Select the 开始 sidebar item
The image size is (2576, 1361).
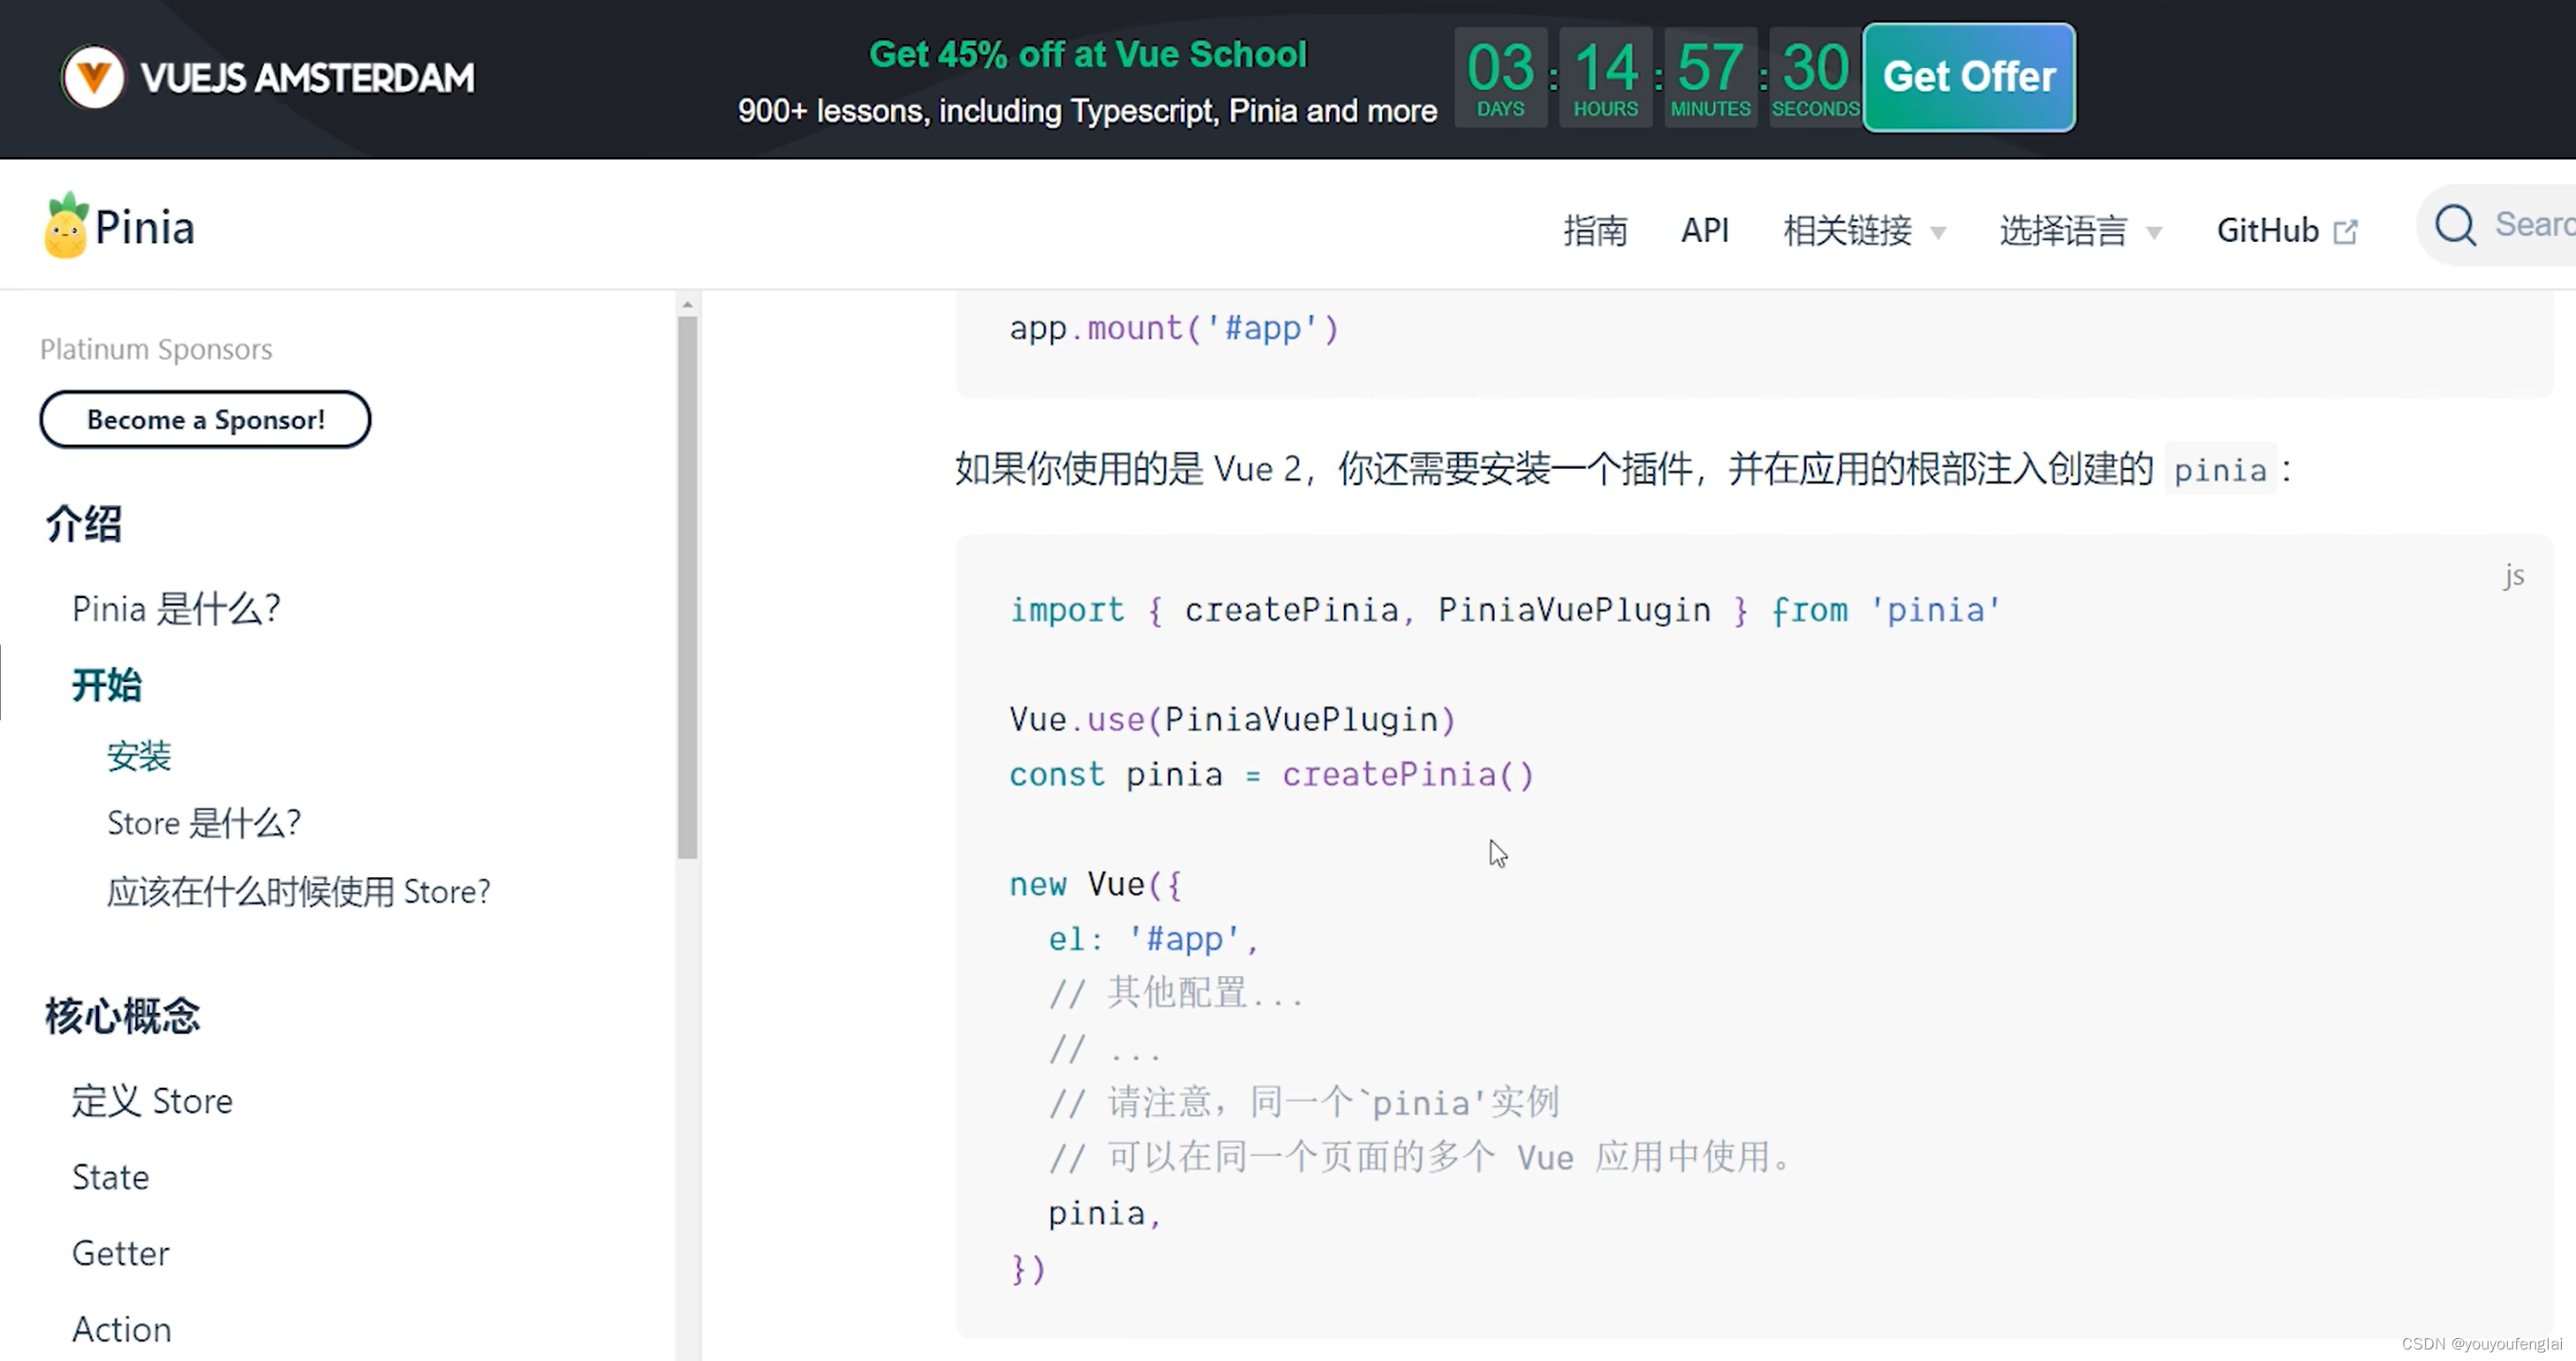point(107,685)
